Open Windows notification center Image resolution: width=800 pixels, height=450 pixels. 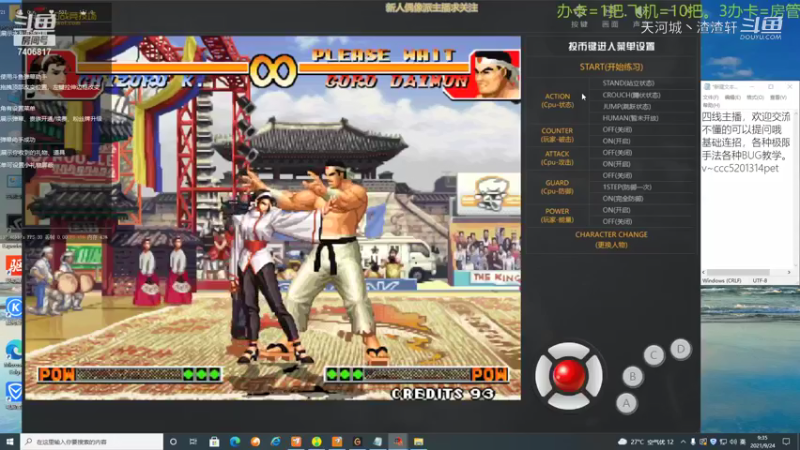(786, 442)
